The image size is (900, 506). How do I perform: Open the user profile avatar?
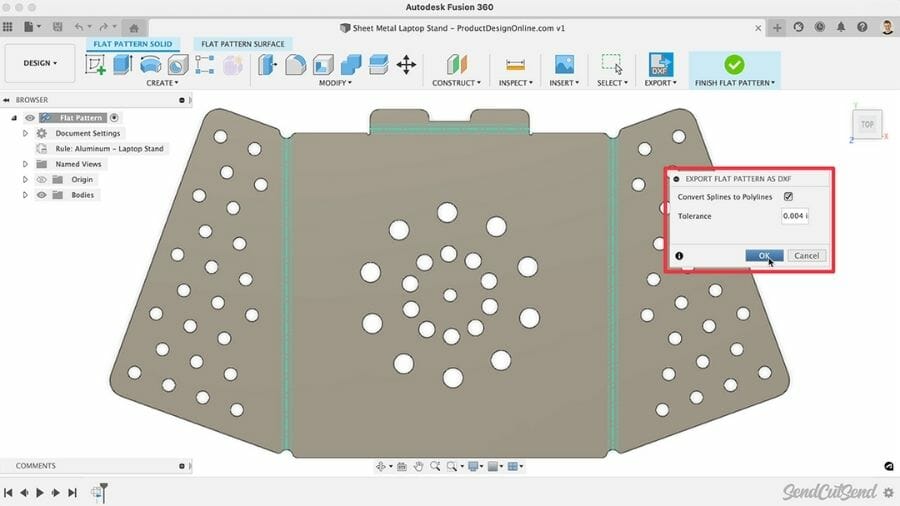887,27
